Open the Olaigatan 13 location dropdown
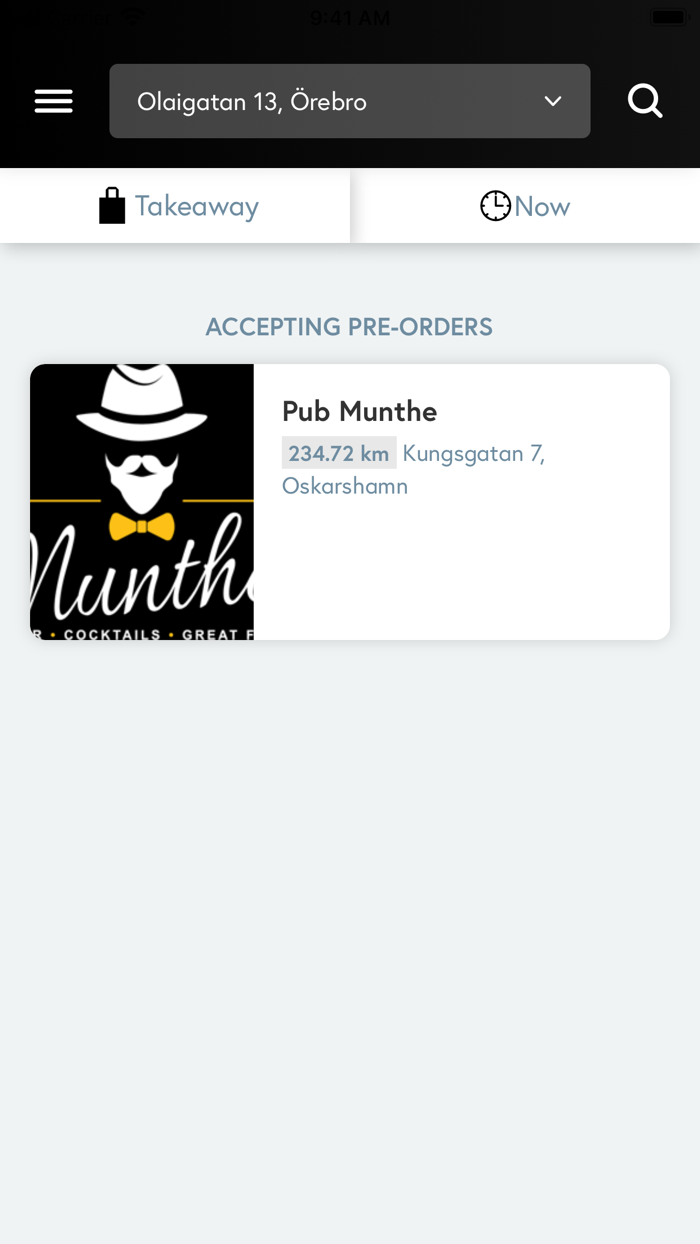Screen dimensions: 700x1244 [x=350, y=100]
